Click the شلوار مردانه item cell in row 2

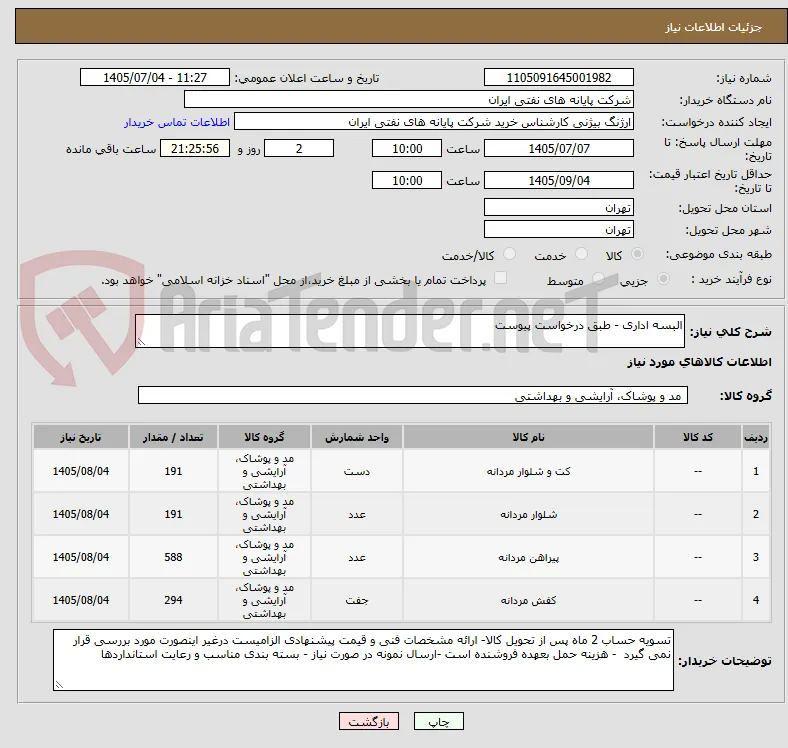pyautogui.click(x=528, y=514)
